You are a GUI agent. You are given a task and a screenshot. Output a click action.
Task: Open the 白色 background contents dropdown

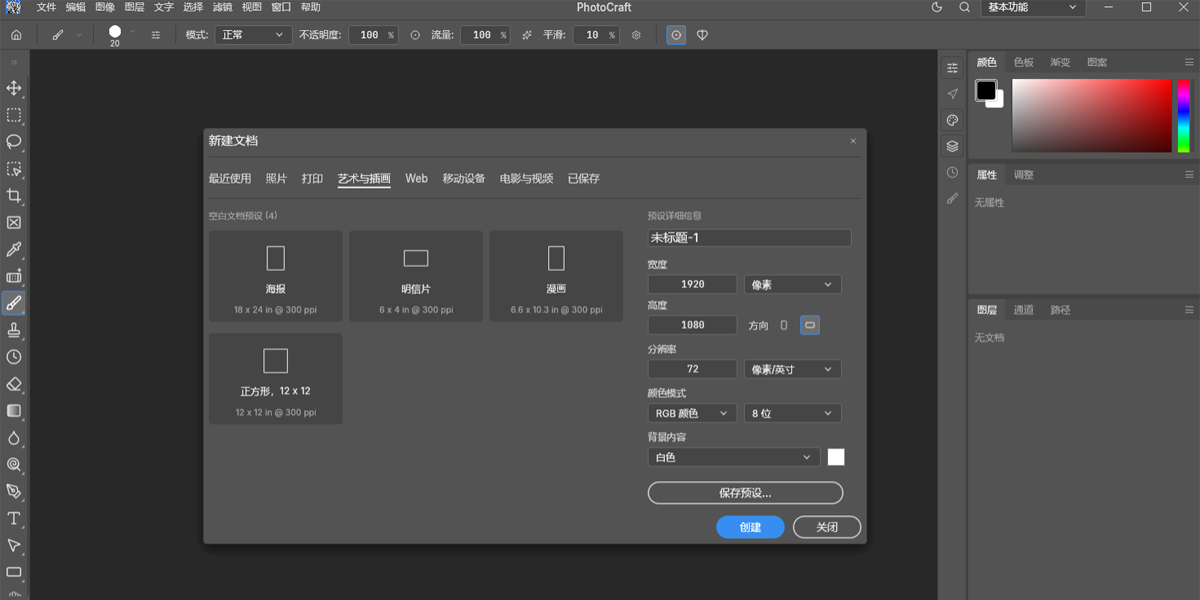pyautogui.click(x=734, y=457)
